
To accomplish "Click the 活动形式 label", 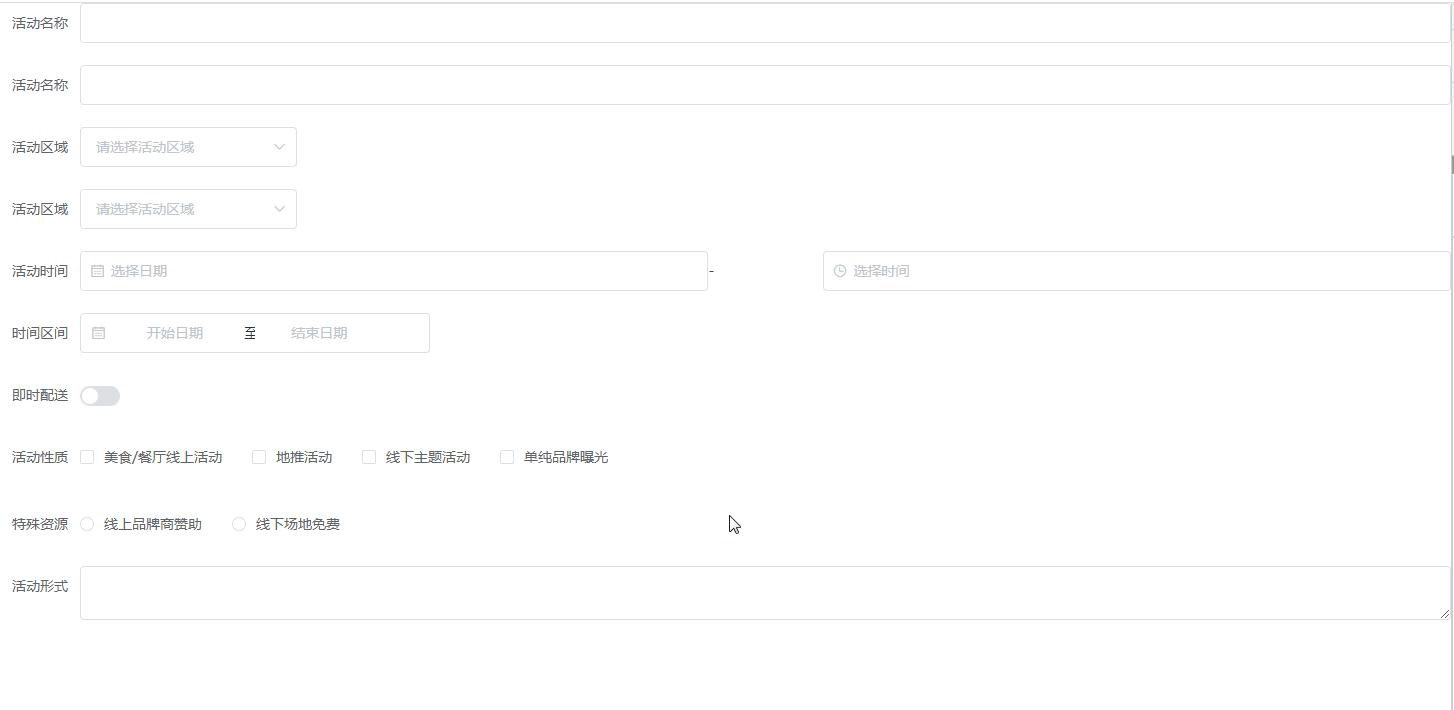I will [x=40, y=586].
